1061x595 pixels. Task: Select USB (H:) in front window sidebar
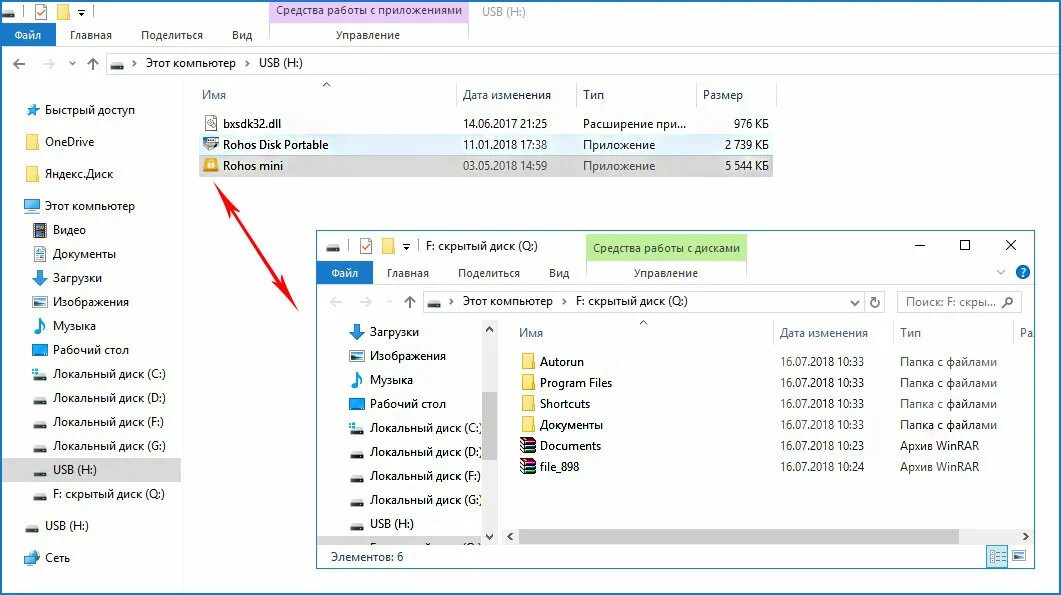(x=391, y=524)
